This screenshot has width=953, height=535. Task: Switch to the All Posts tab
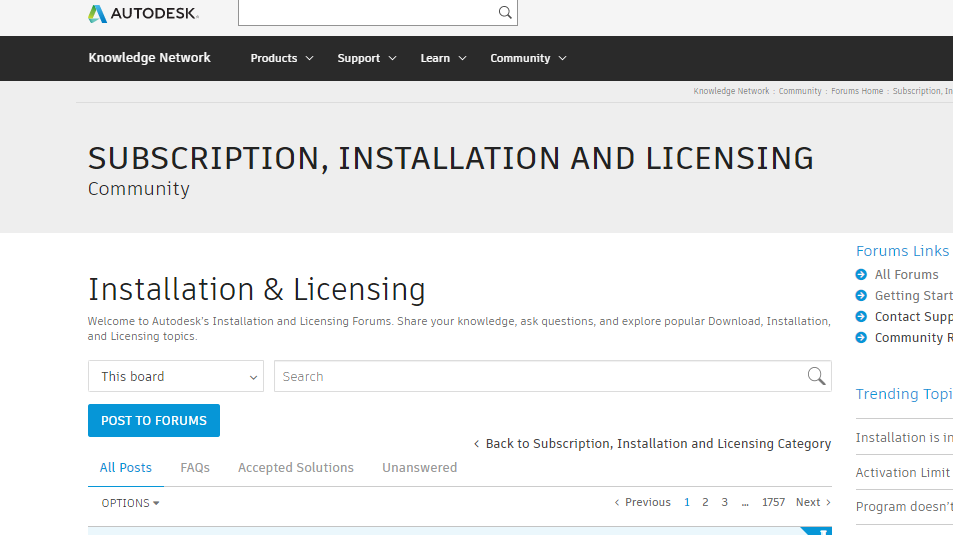coord(126,468)
